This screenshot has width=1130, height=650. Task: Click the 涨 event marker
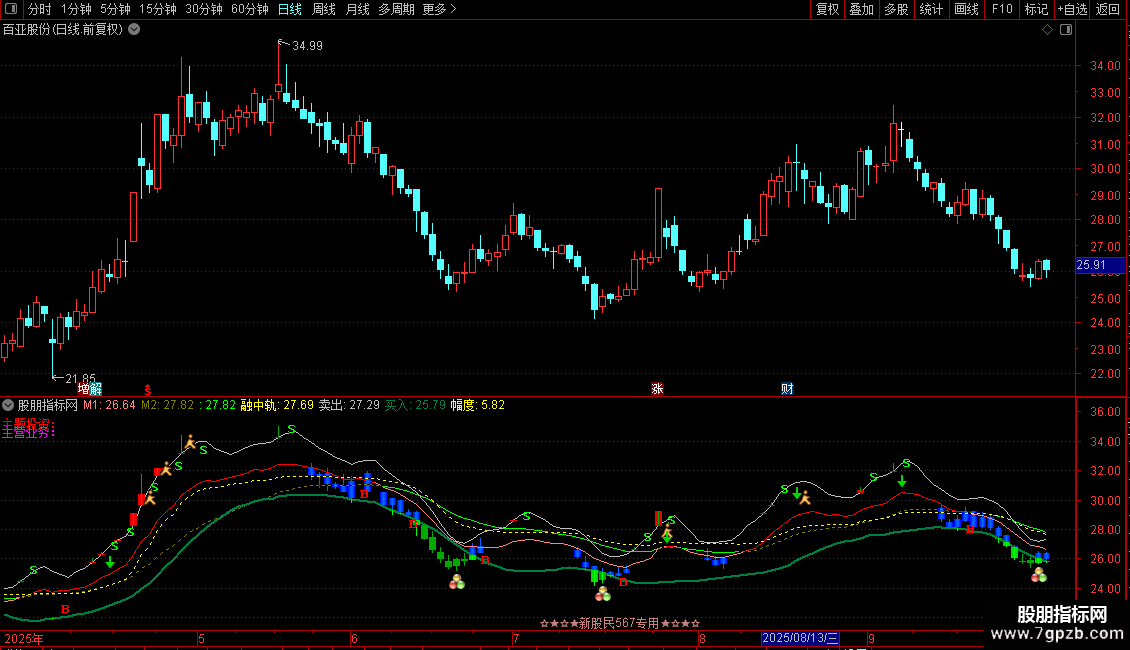[657, 389]
